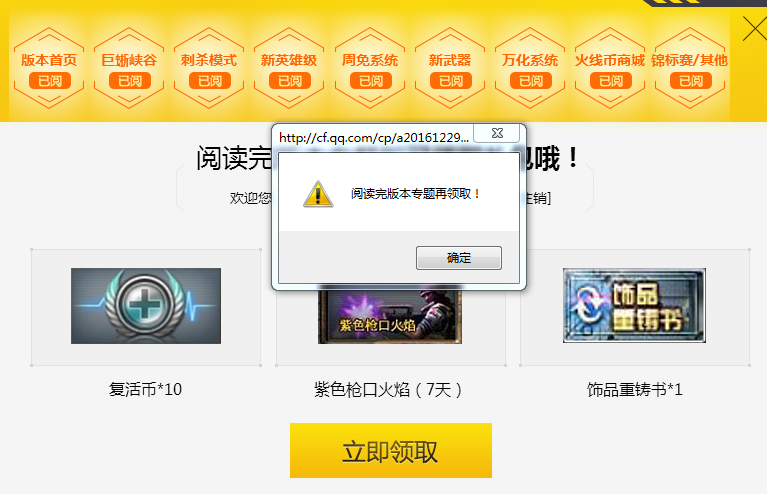The width and height of the screenshot is (767, 494).
Task: Click the 已阅 badge under 版本首页
Action: click(50, 81)
